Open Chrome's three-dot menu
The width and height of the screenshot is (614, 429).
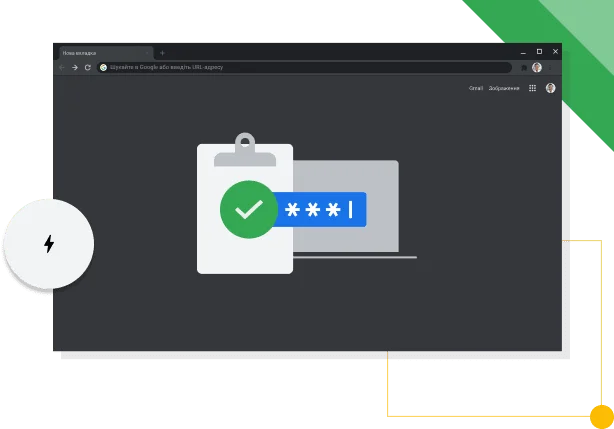pos(551,67)
